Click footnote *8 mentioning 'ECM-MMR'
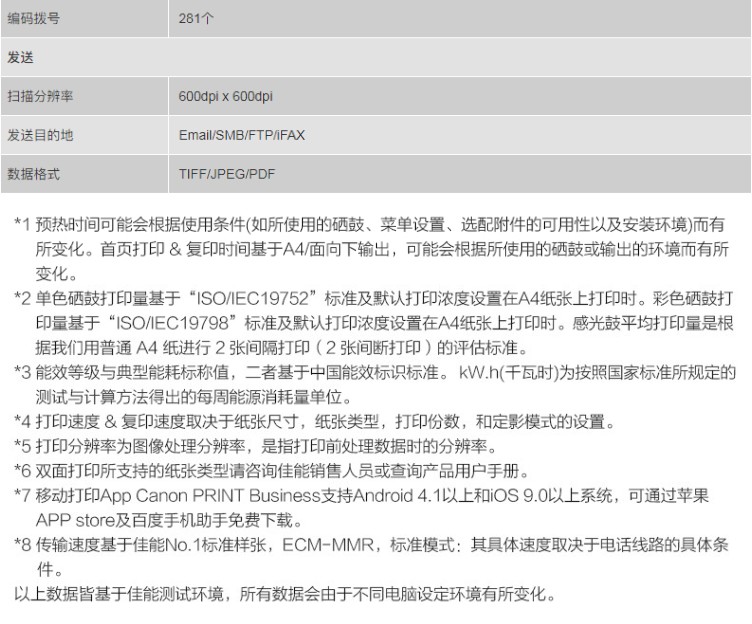The height and width of the screenshot is (624, 752). coord(371,557)
